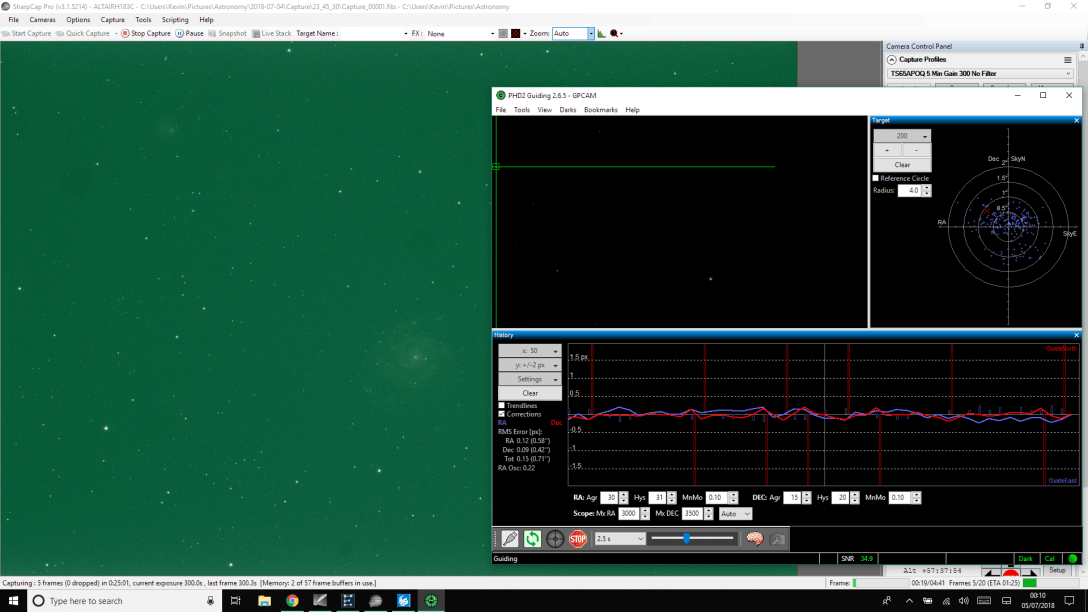Pause the SharpCap capture
Viewport: 1088px width, 612px height.
(188, 33)
